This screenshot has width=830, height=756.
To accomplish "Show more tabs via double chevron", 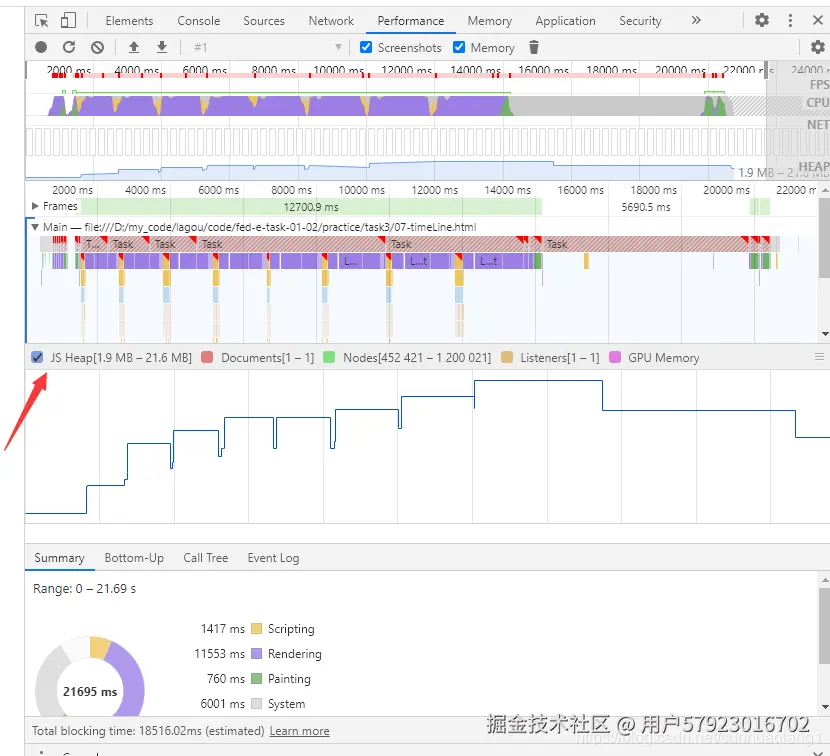I will tap(696, 20).
